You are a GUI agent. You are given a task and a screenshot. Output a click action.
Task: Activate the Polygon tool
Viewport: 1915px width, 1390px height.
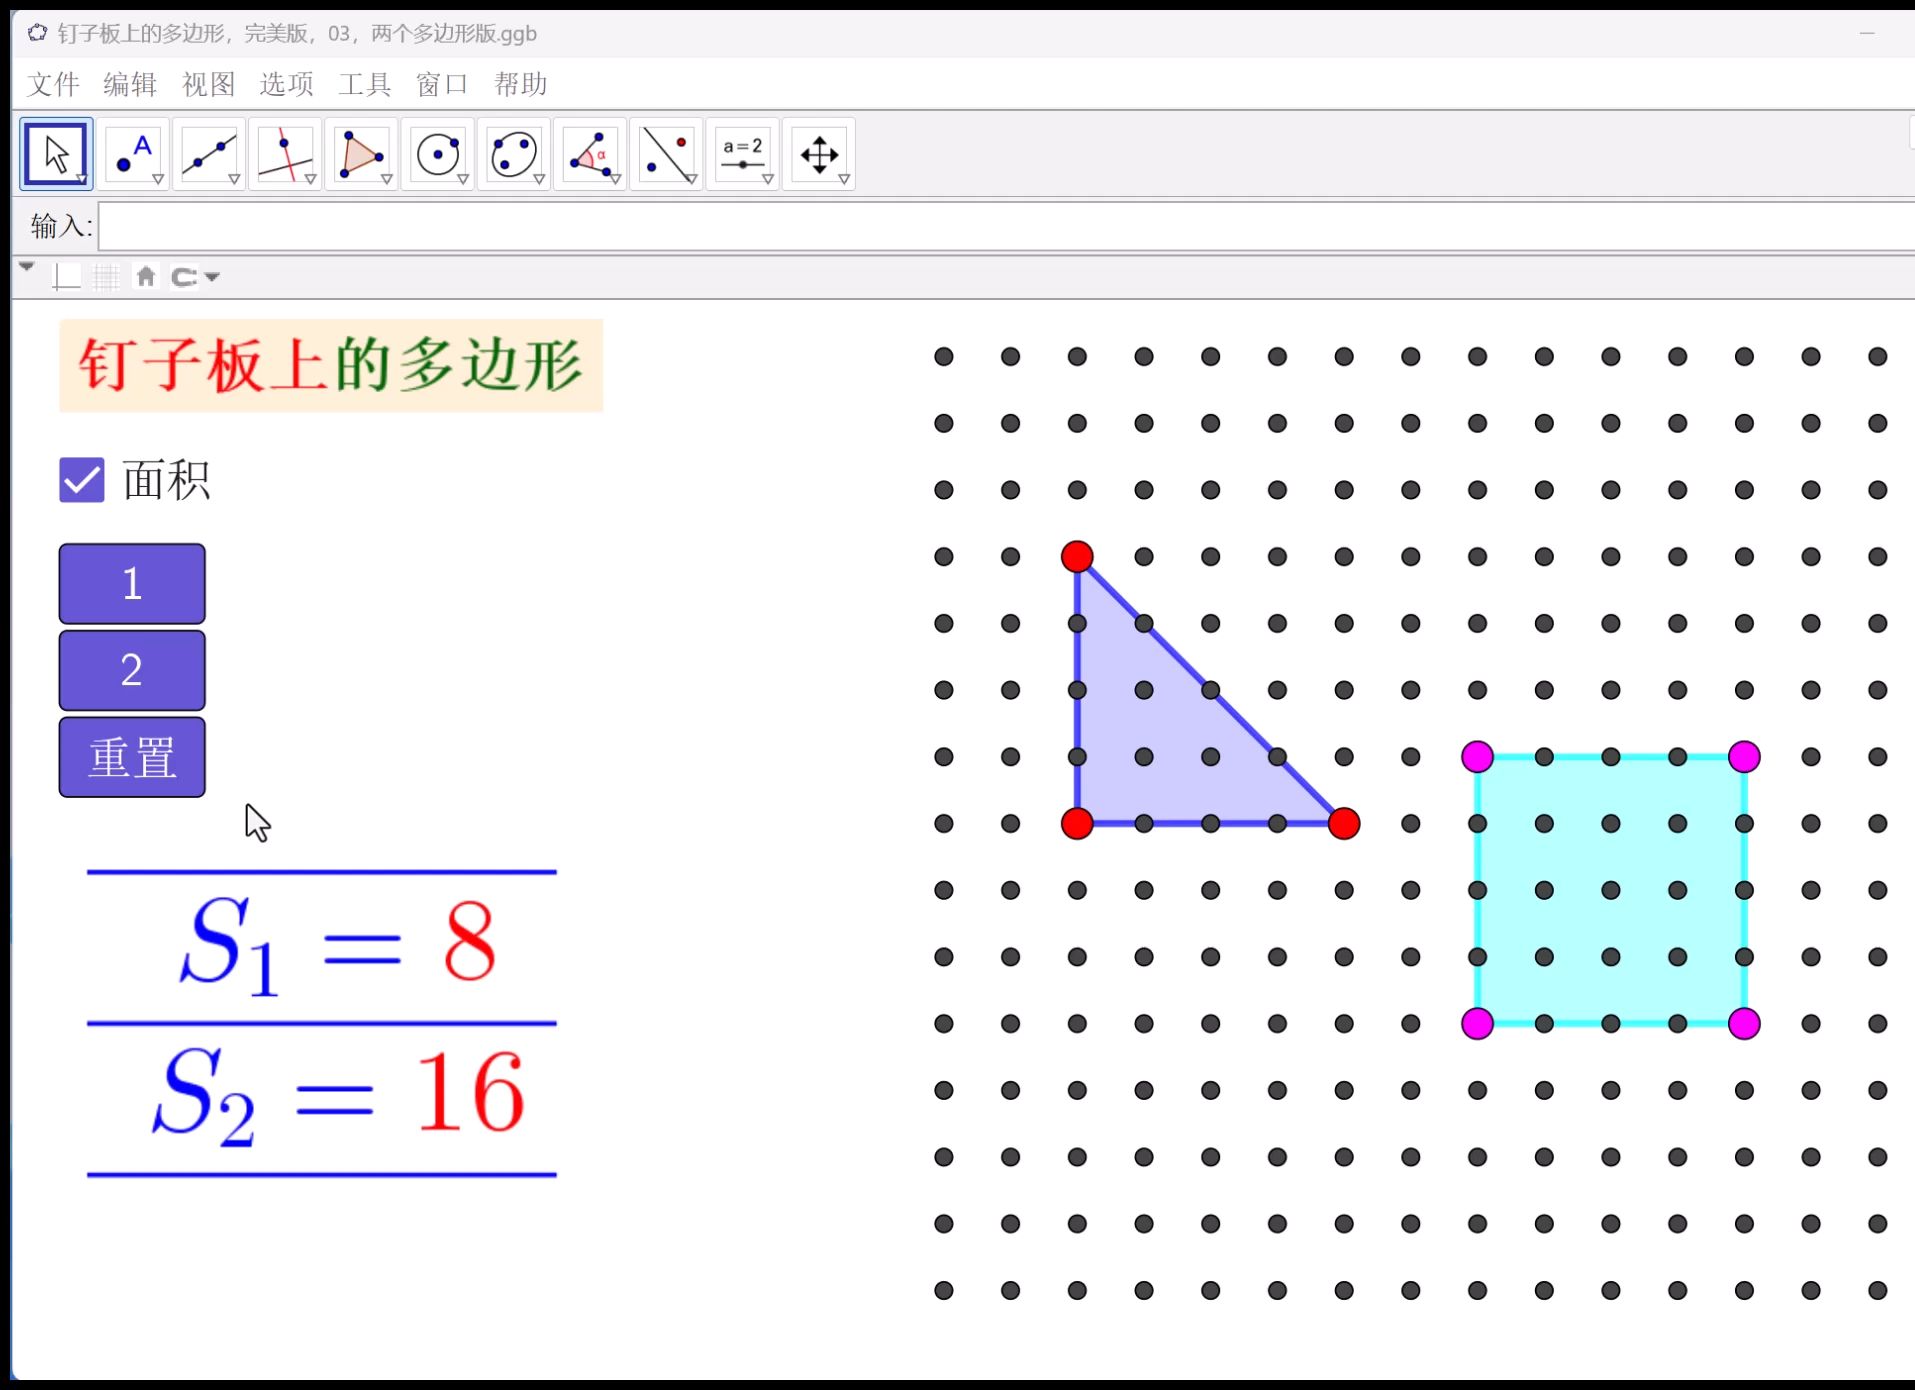pos(361,154)
